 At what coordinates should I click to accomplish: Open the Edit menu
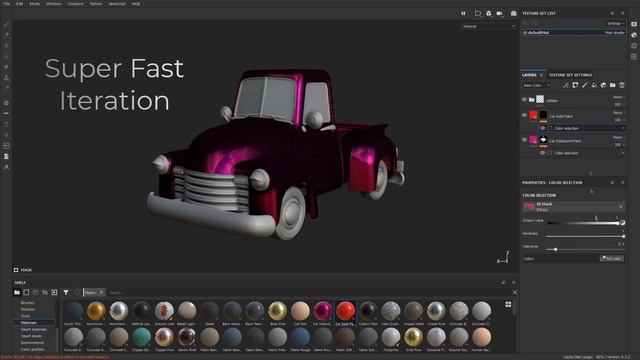(x=20, y=4)
